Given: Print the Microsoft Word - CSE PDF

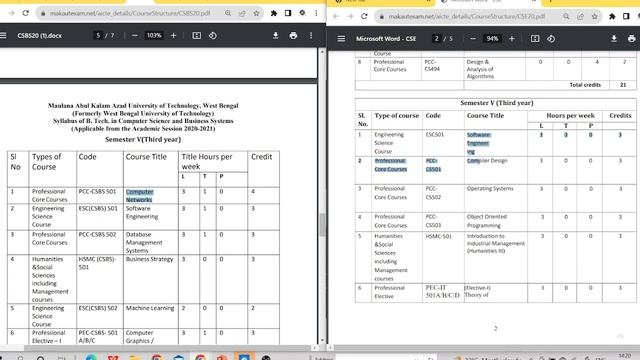Looking at the screenshot, I should click(631, 39).
